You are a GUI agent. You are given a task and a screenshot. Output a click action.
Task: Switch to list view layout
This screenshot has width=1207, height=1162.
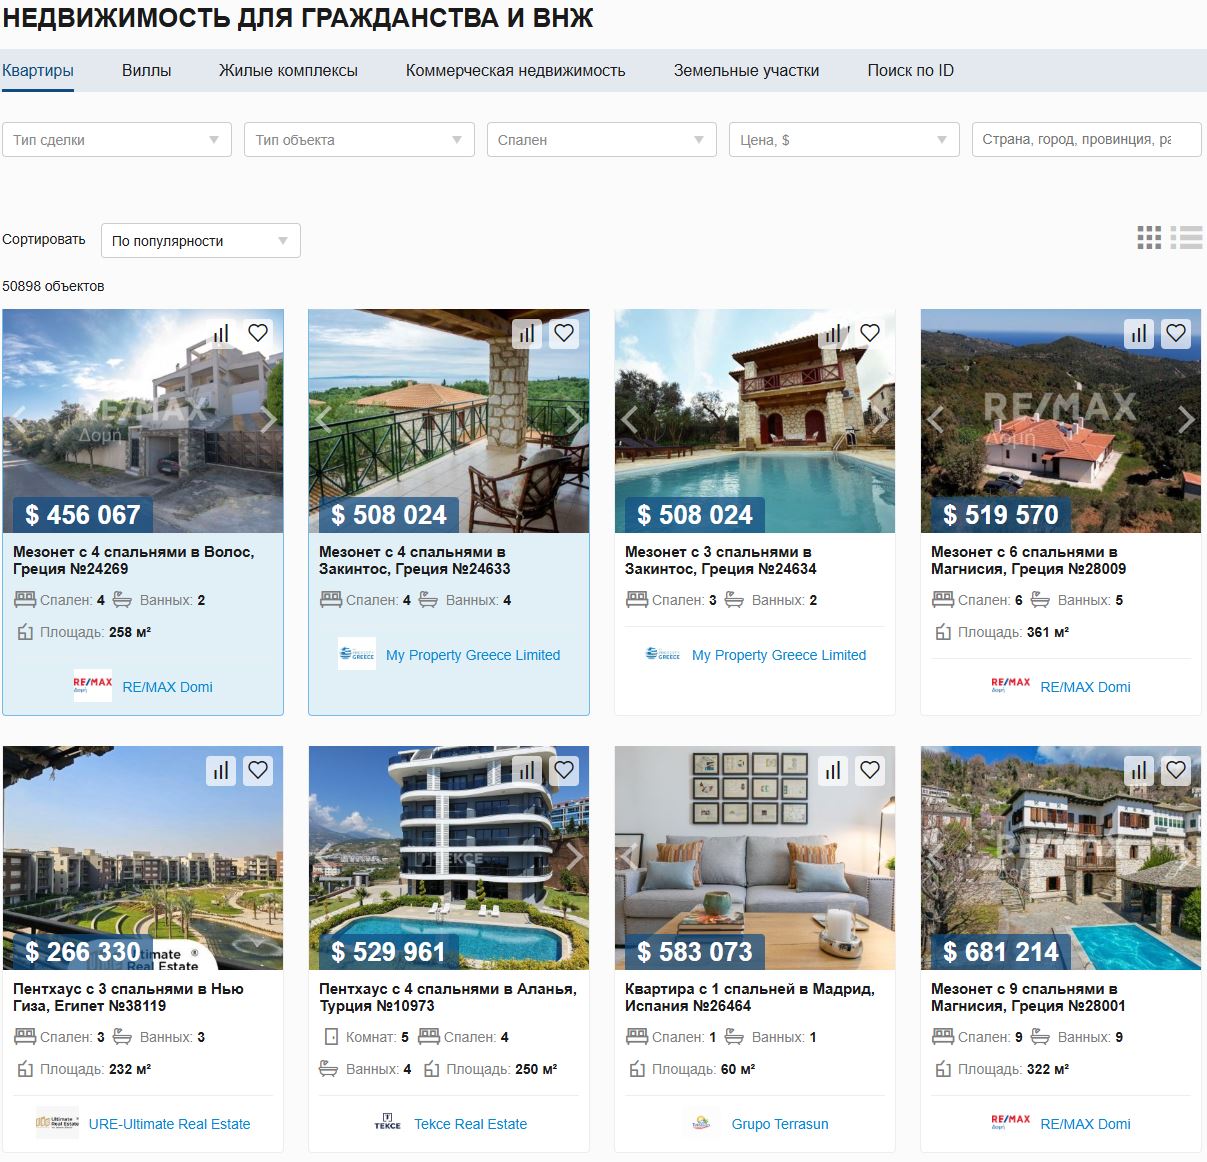[1187, 237]
